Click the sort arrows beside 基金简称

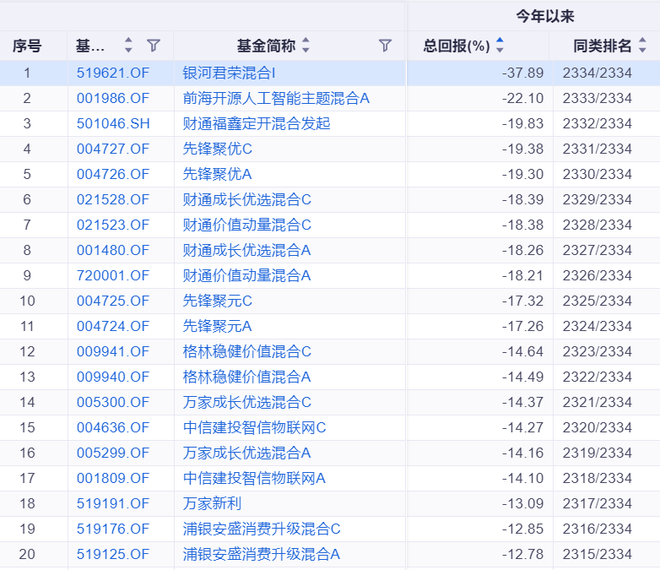click(x=306, y=46)
